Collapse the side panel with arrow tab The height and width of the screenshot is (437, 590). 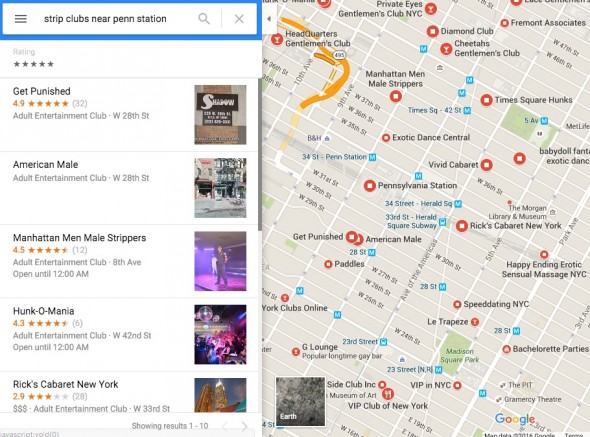(x=269, y=18)
